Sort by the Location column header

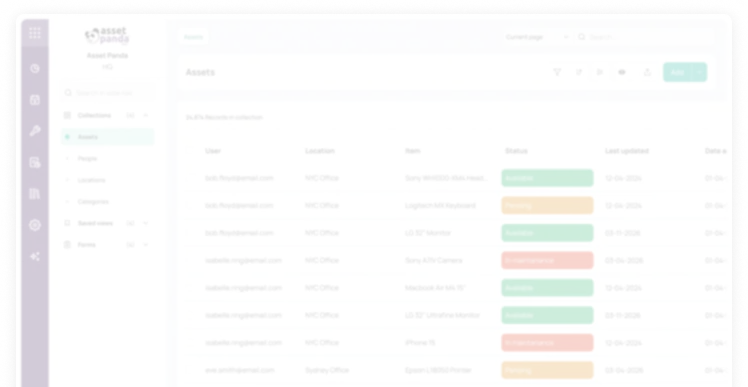[x=320, y=151]
